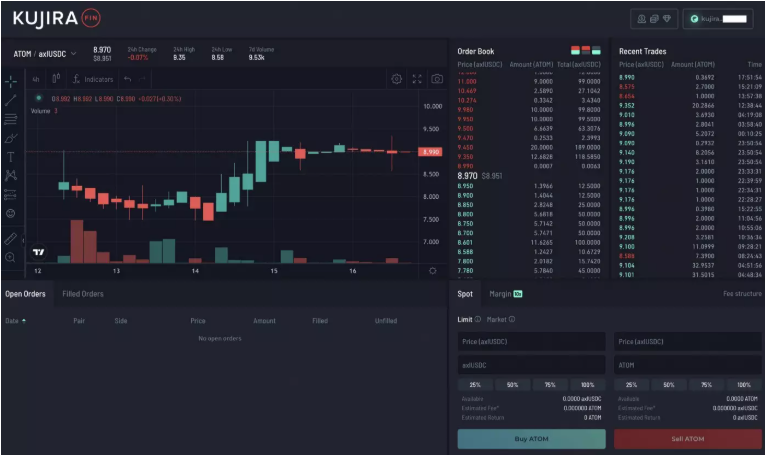
Task: Set sell amount to 50%
Action: (669, 385)
